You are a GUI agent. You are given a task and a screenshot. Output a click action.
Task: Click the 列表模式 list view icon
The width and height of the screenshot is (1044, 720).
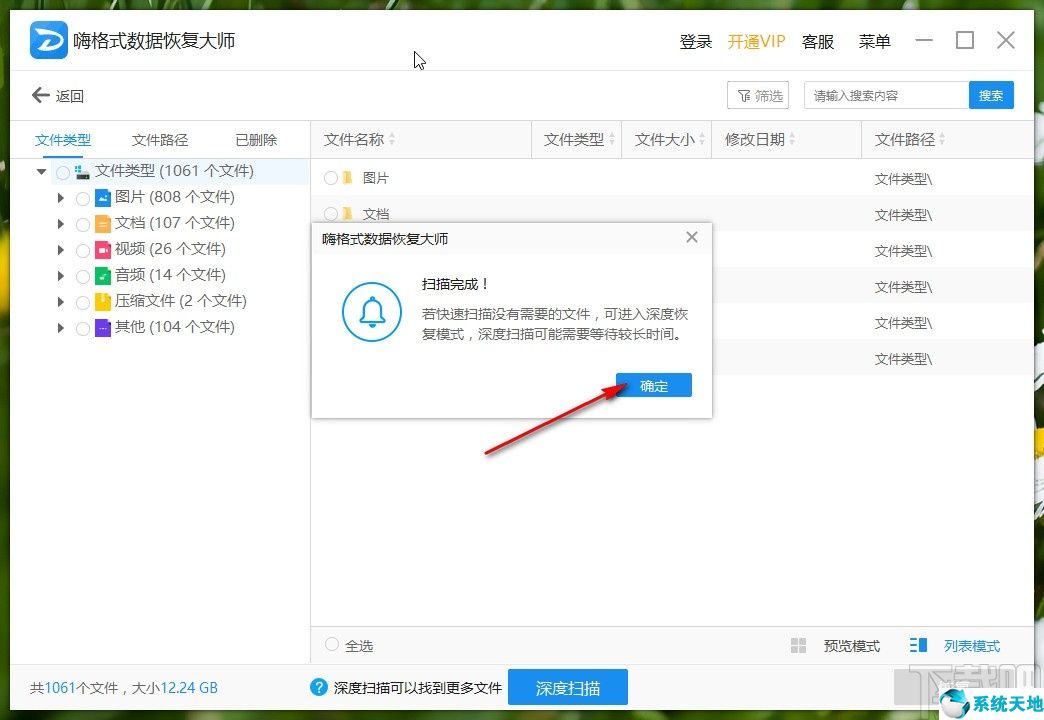point(917,645)
